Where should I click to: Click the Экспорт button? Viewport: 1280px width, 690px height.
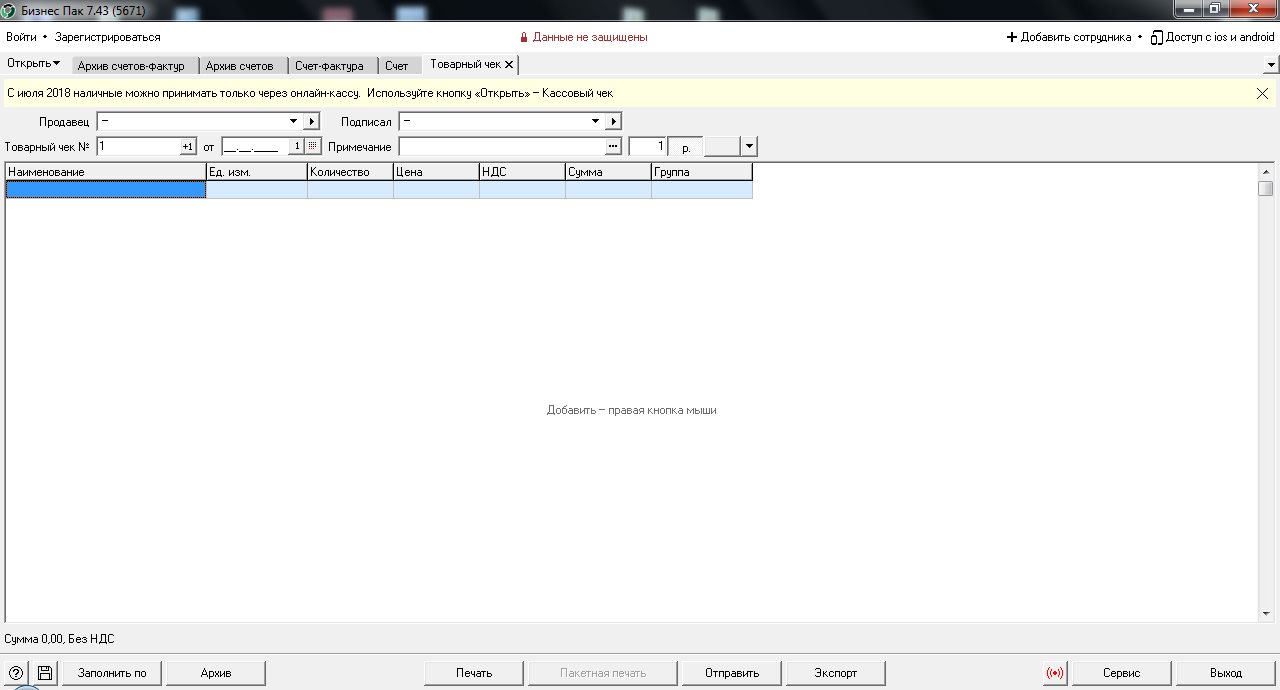[835, 673]
